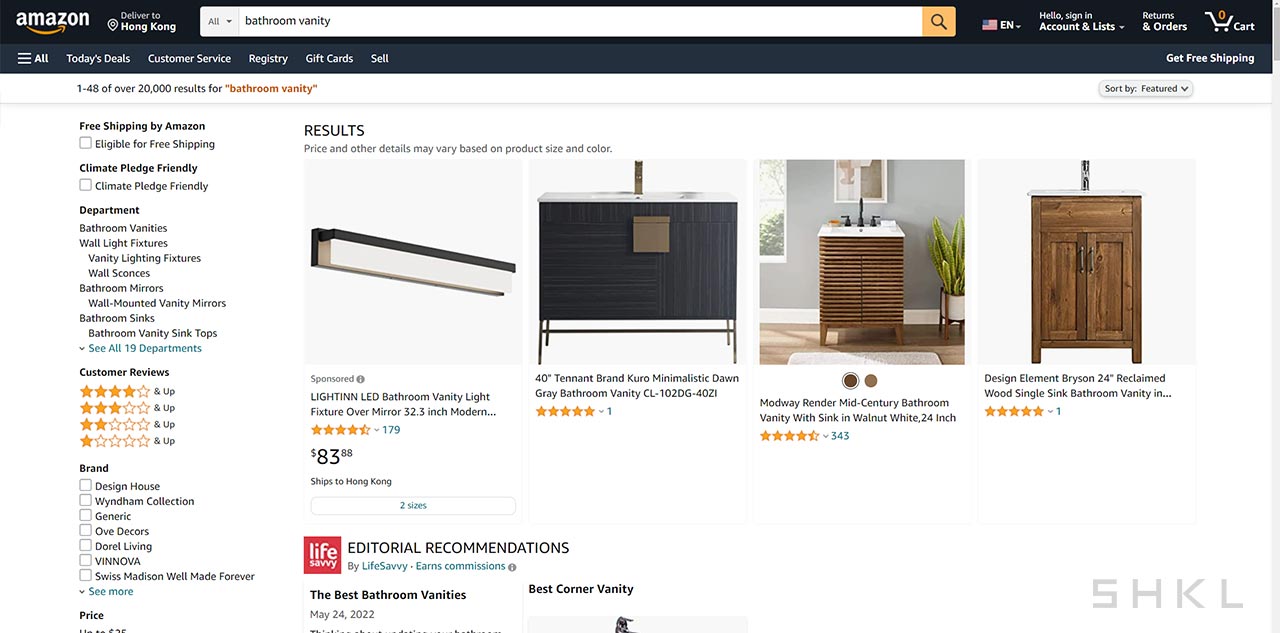Open Gift Cards in navigation bar
Viewport: 1280px width, 633px height.
point(329,58)
